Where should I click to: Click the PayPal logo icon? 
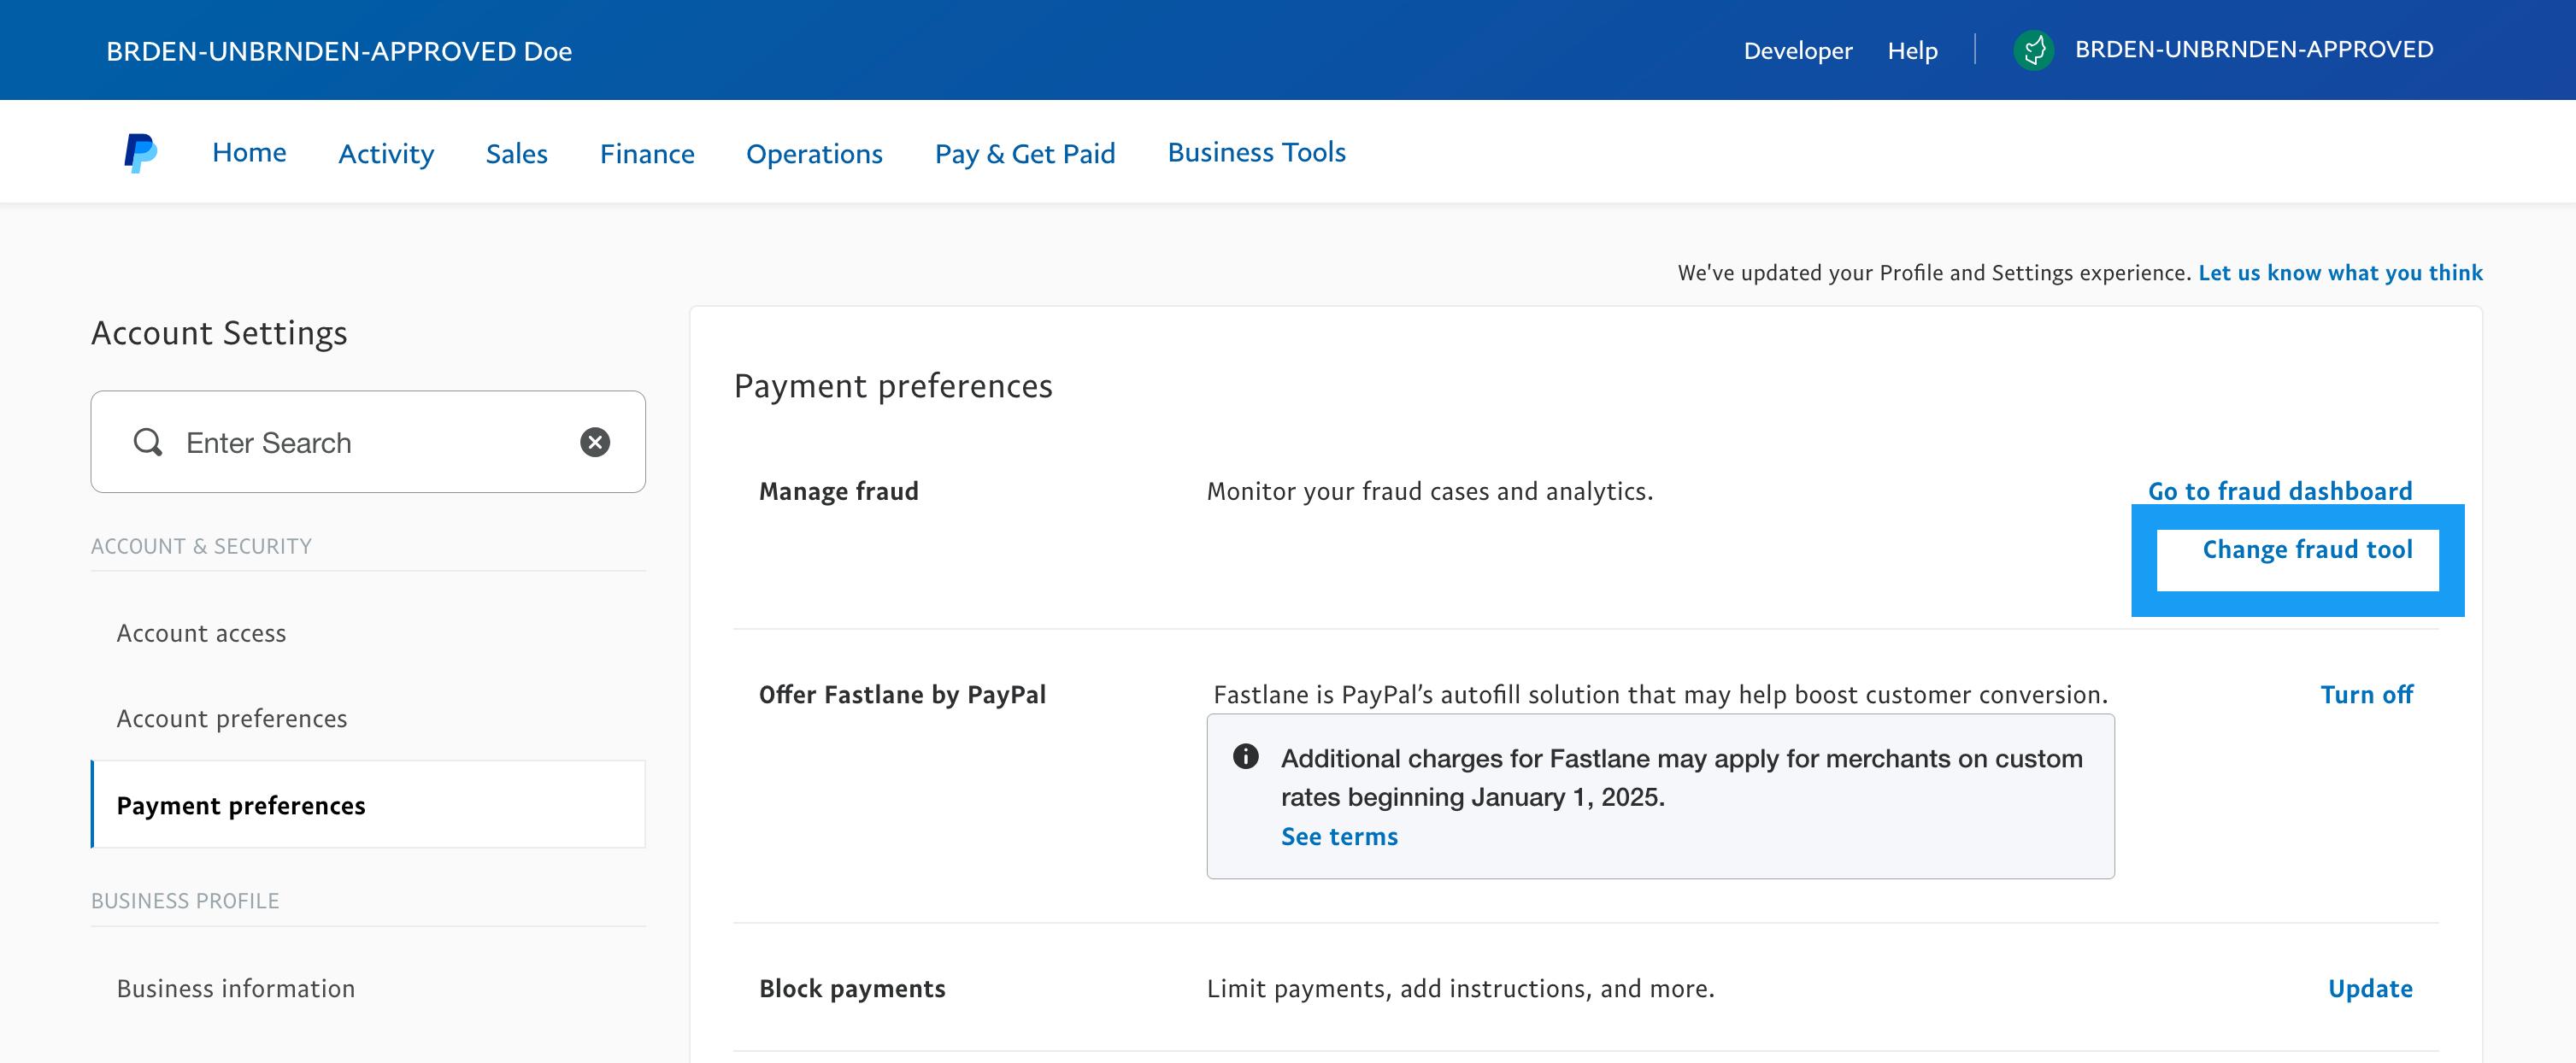coord(140,153)
